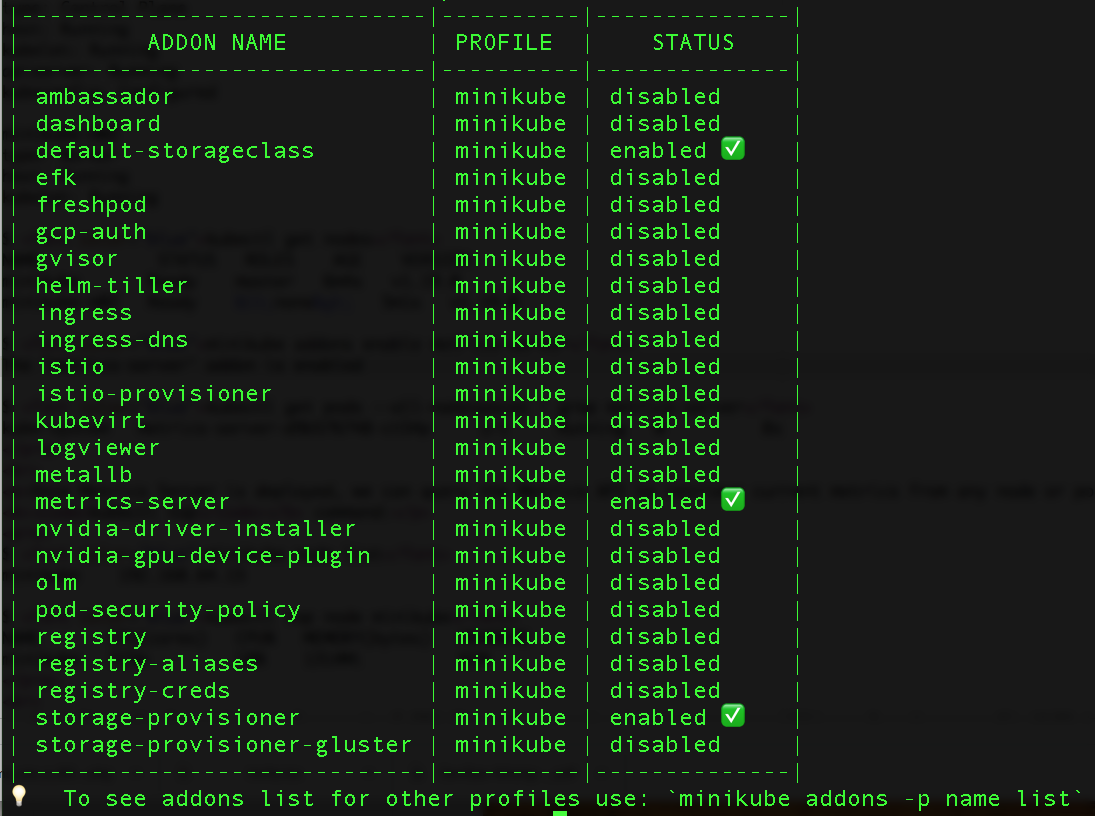Screen dimensions: 1095x816
Task: Click 'disabled' status of ingress
Action: tap(665, 313)
